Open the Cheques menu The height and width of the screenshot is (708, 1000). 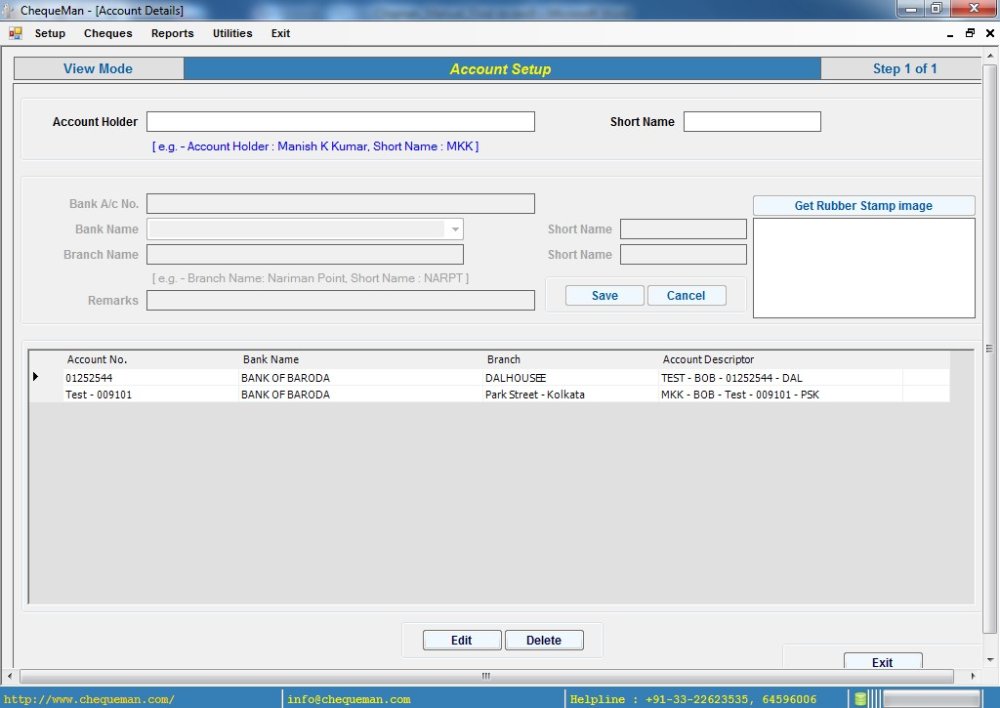pyautogui.click(x=107, y=33)
